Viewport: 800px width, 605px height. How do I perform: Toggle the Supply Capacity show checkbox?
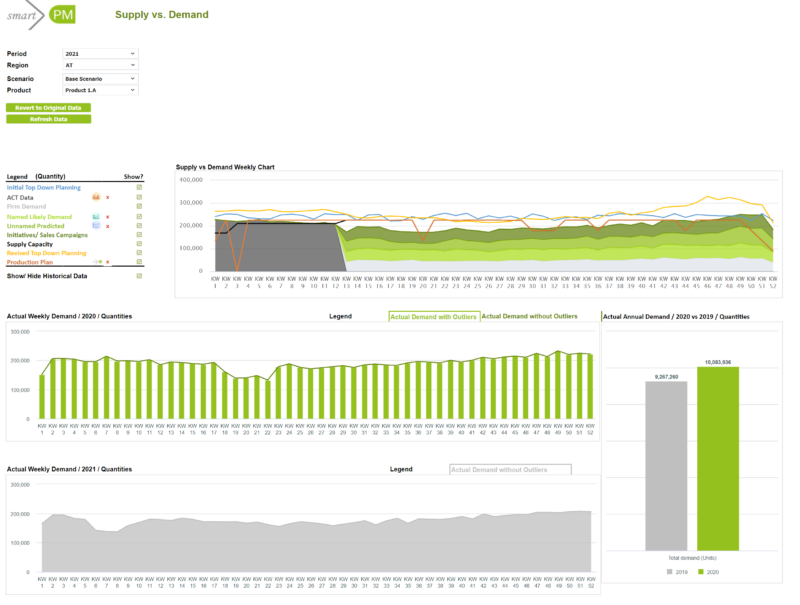[x=139, y=244]
